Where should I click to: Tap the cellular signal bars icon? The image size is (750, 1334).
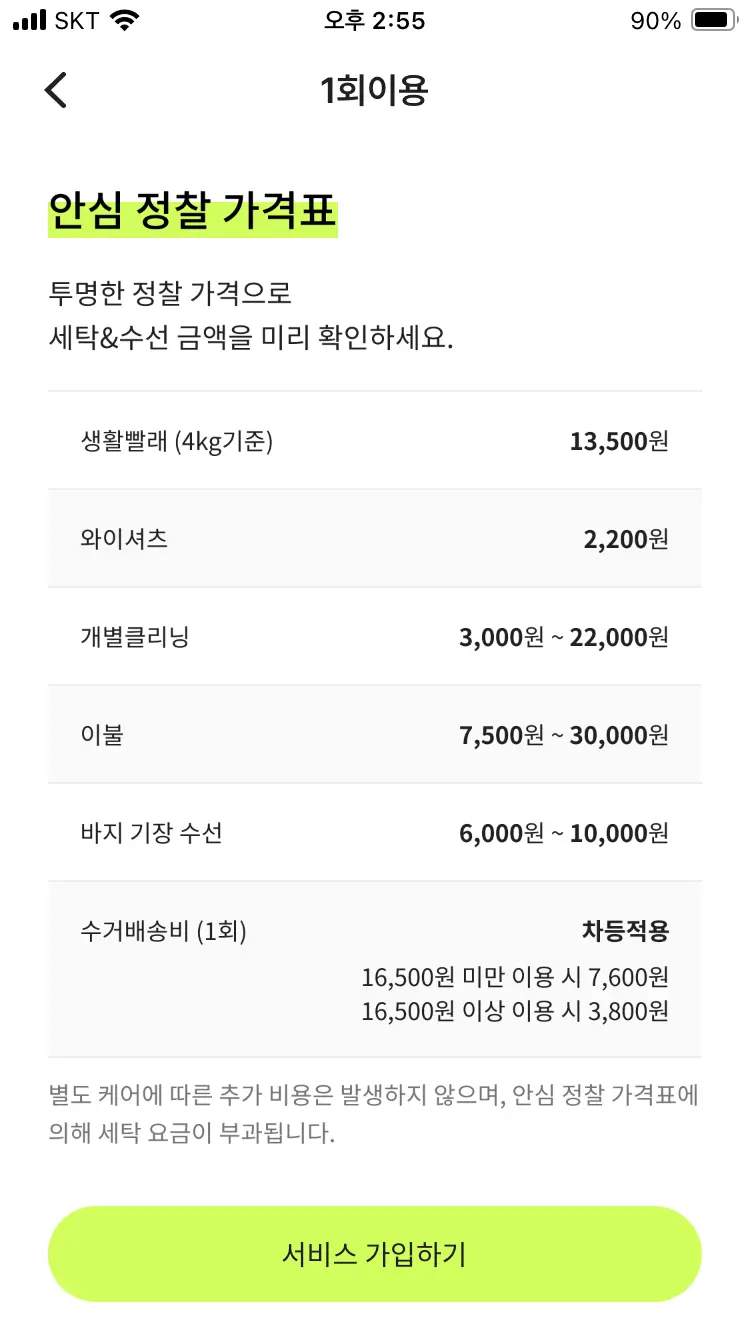pyautogui.click(x=30, y=21)
